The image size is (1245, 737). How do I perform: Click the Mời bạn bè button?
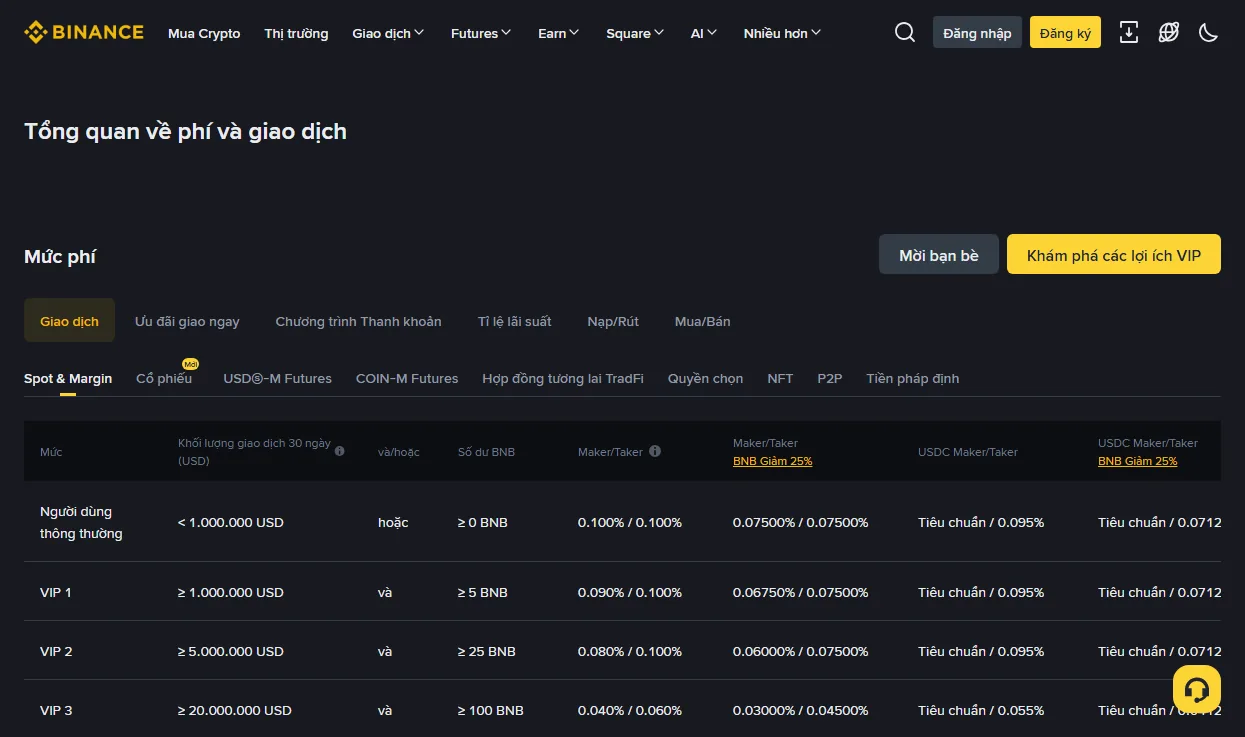pyautogui.click(x=939, y=255)
